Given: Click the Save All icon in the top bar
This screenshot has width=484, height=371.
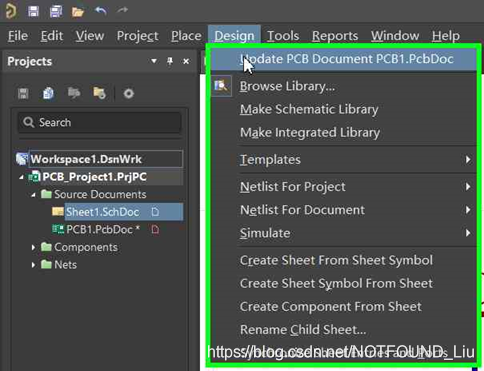Looking at the screenshot, I should pos(56,11).
